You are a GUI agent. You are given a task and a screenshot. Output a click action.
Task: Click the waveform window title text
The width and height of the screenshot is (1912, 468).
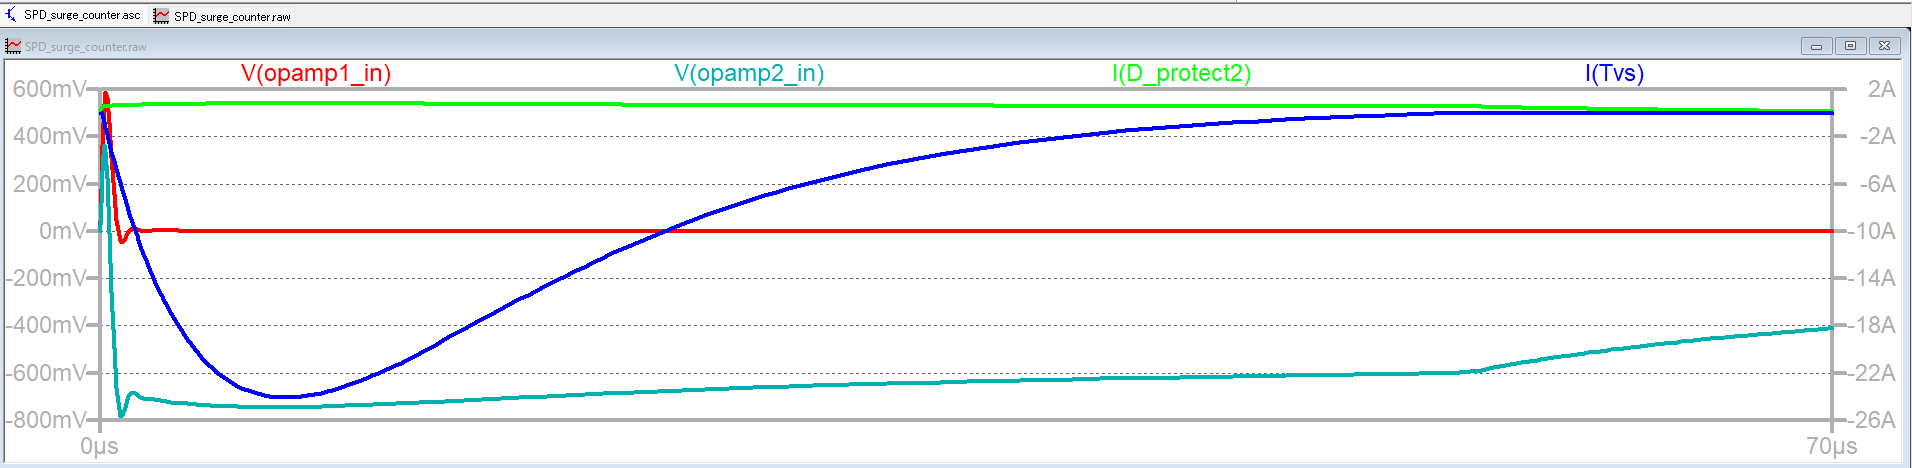(85, 47)
